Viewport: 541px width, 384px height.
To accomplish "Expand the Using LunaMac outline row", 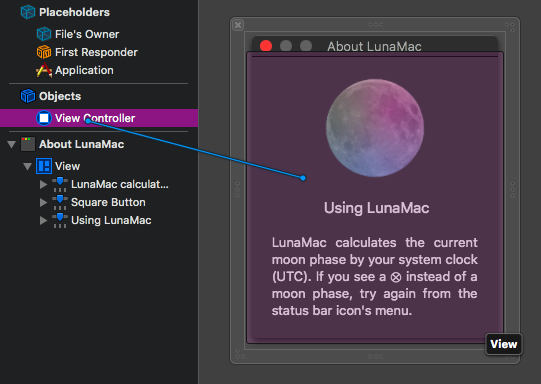I will (x=43, y=220).
